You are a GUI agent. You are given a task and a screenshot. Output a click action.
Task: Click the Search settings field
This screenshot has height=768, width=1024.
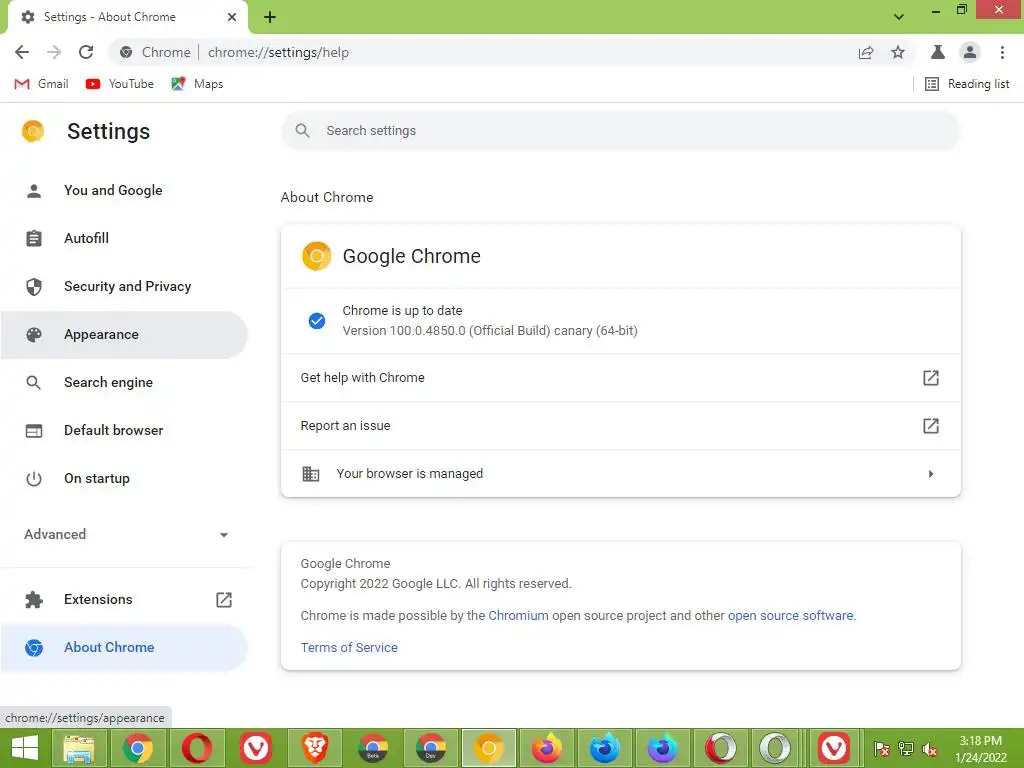620,131
